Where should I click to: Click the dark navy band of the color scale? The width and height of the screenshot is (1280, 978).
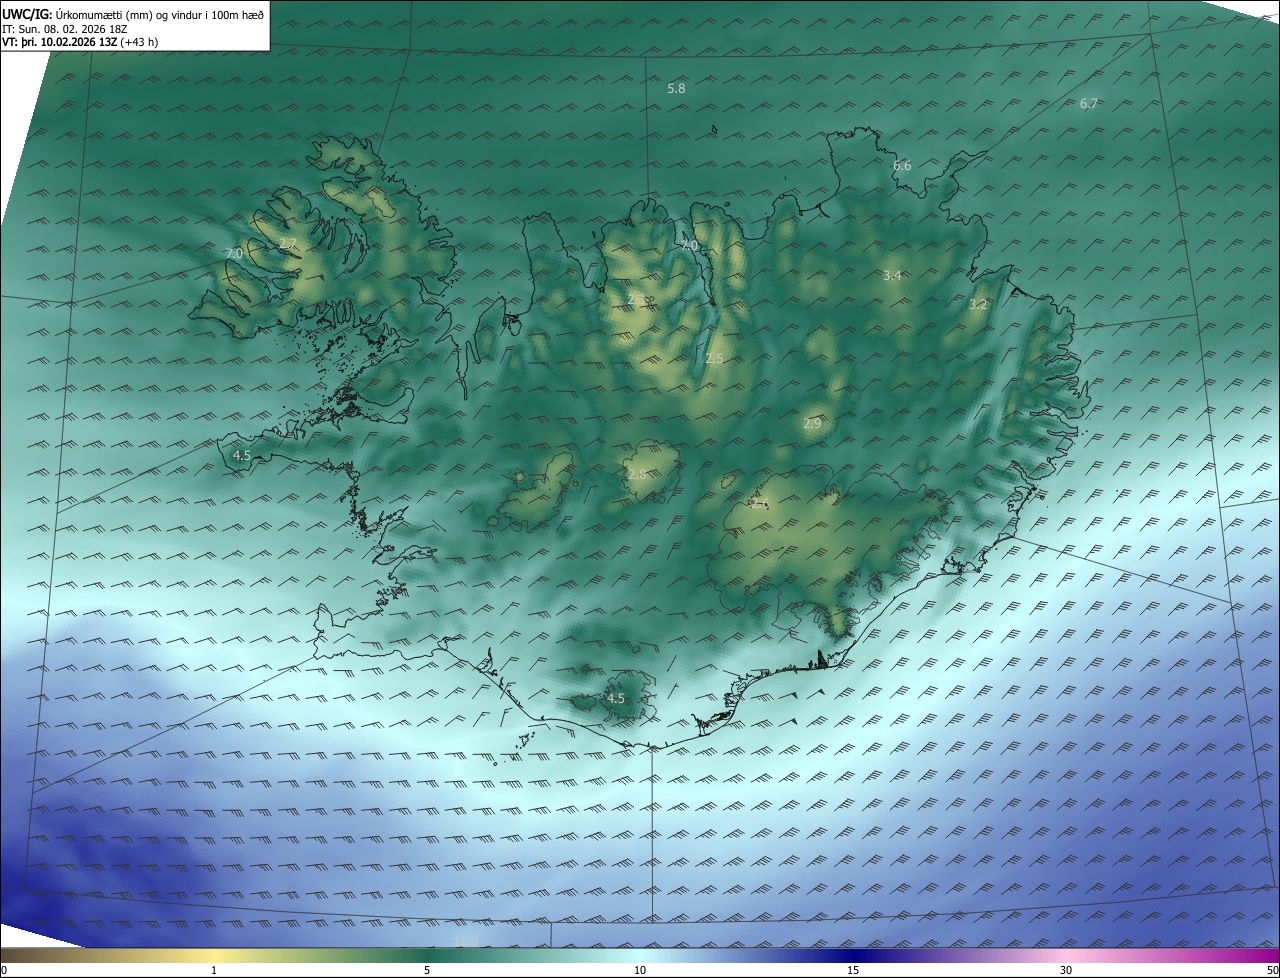pos(853,955)
